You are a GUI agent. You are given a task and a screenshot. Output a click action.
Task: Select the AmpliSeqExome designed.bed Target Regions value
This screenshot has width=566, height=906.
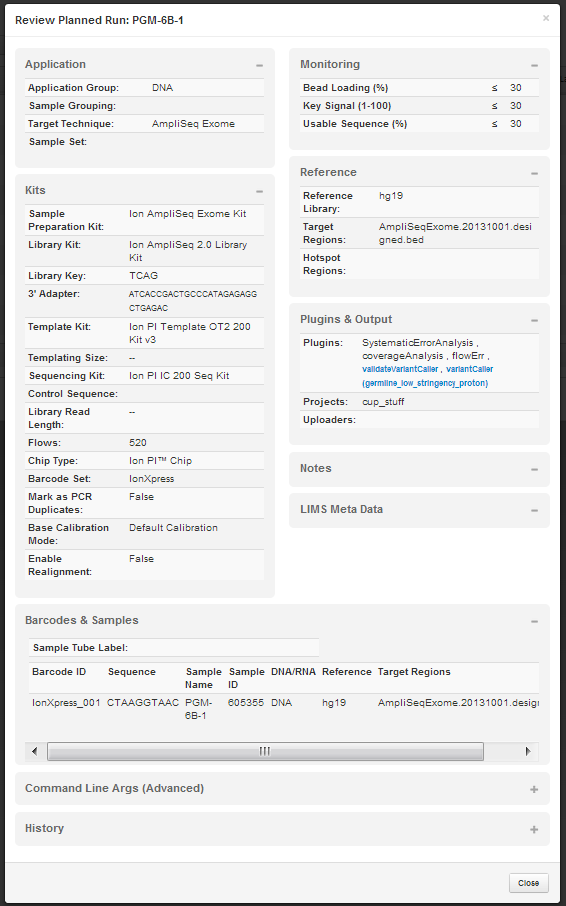pyautogui.click(x=456, y=233)
